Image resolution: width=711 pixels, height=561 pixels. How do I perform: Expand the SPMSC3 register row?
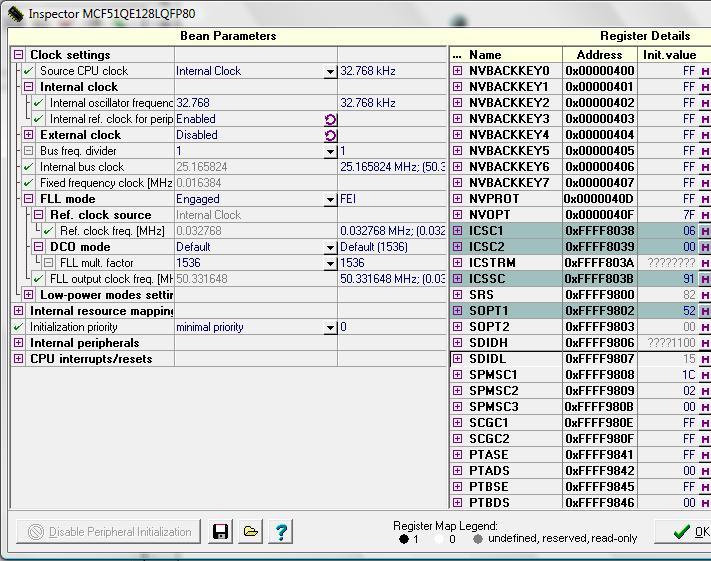pos(458,407)
